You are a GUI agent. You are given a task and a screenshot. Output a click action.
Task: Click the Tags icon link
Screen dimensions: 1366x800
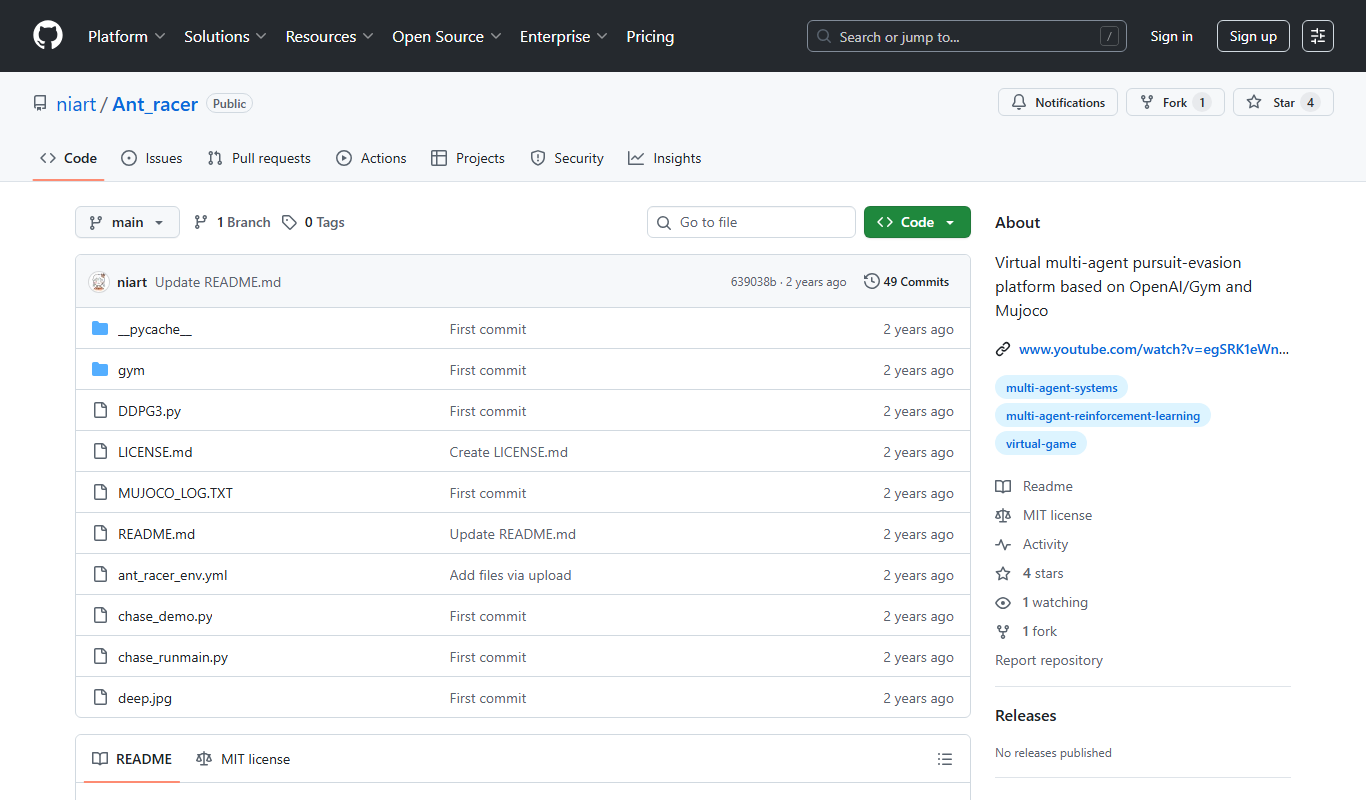[x=289, y=222]
